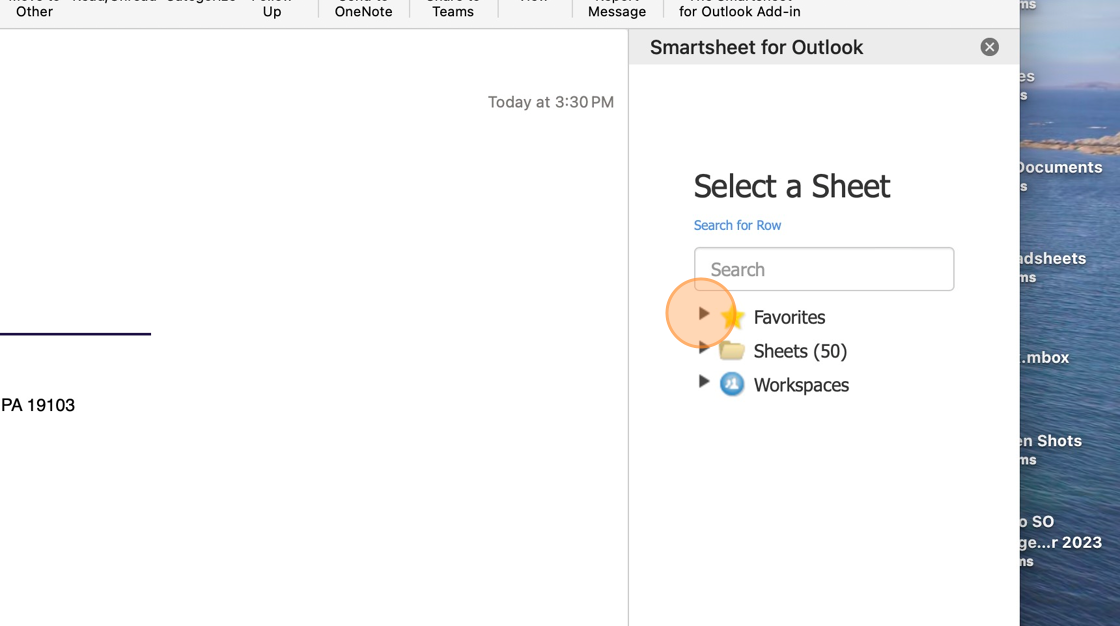Expand the Sheets (50) folder arrow
1120x626 pixels.
704,347
